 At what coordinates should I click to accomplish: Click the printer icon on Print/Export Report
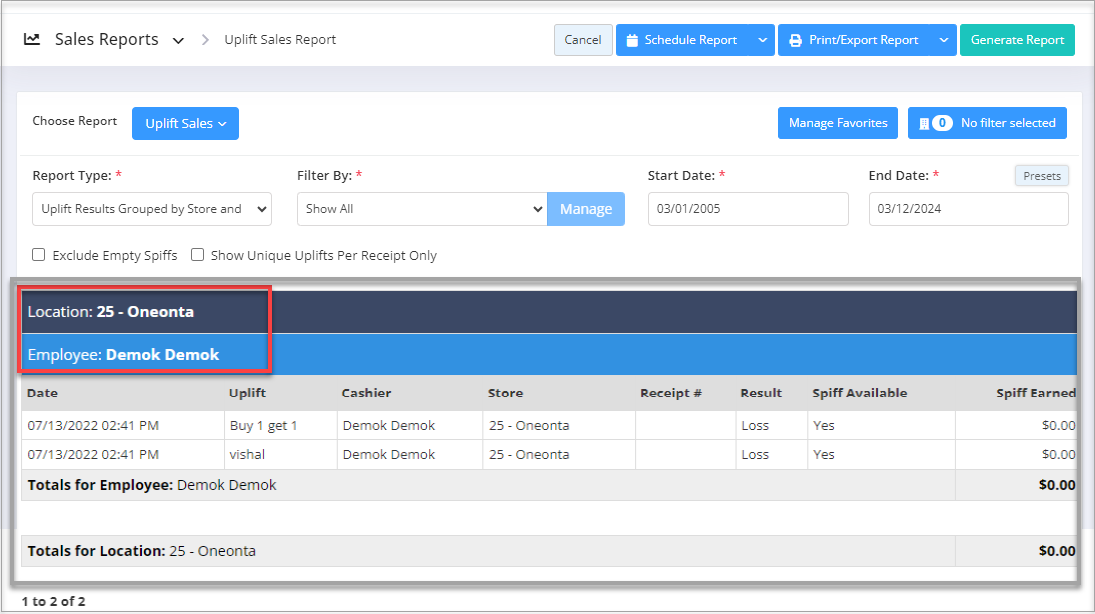tap(795, 41)
